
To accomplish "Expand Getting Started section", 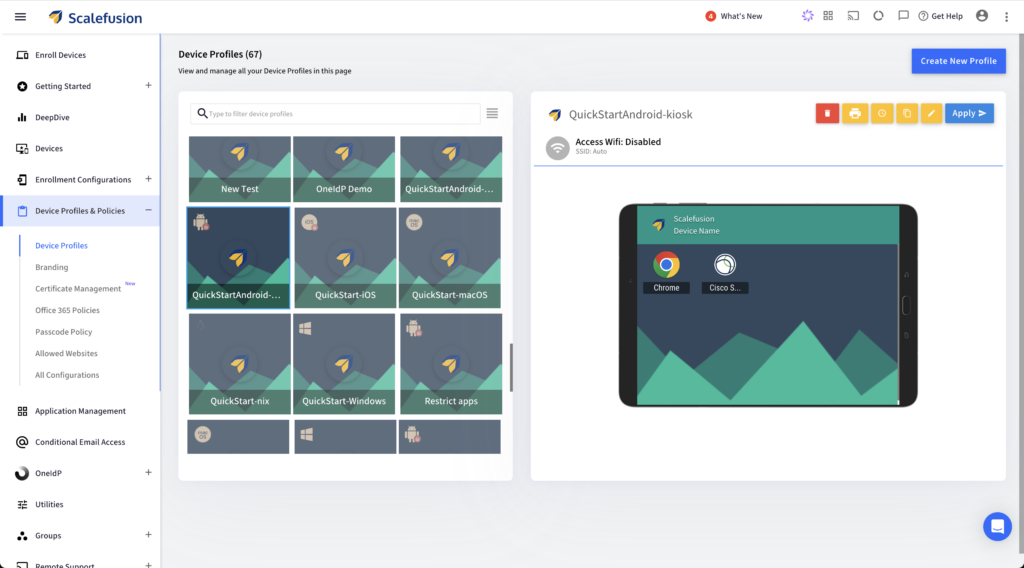I will (x=148, y=86).
